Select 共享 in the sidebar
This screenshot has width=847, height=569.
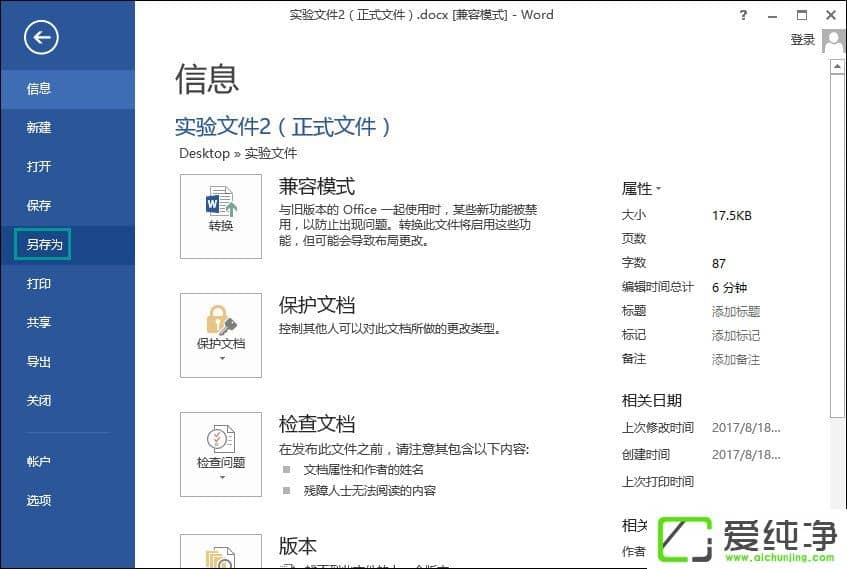pos(39,323)
